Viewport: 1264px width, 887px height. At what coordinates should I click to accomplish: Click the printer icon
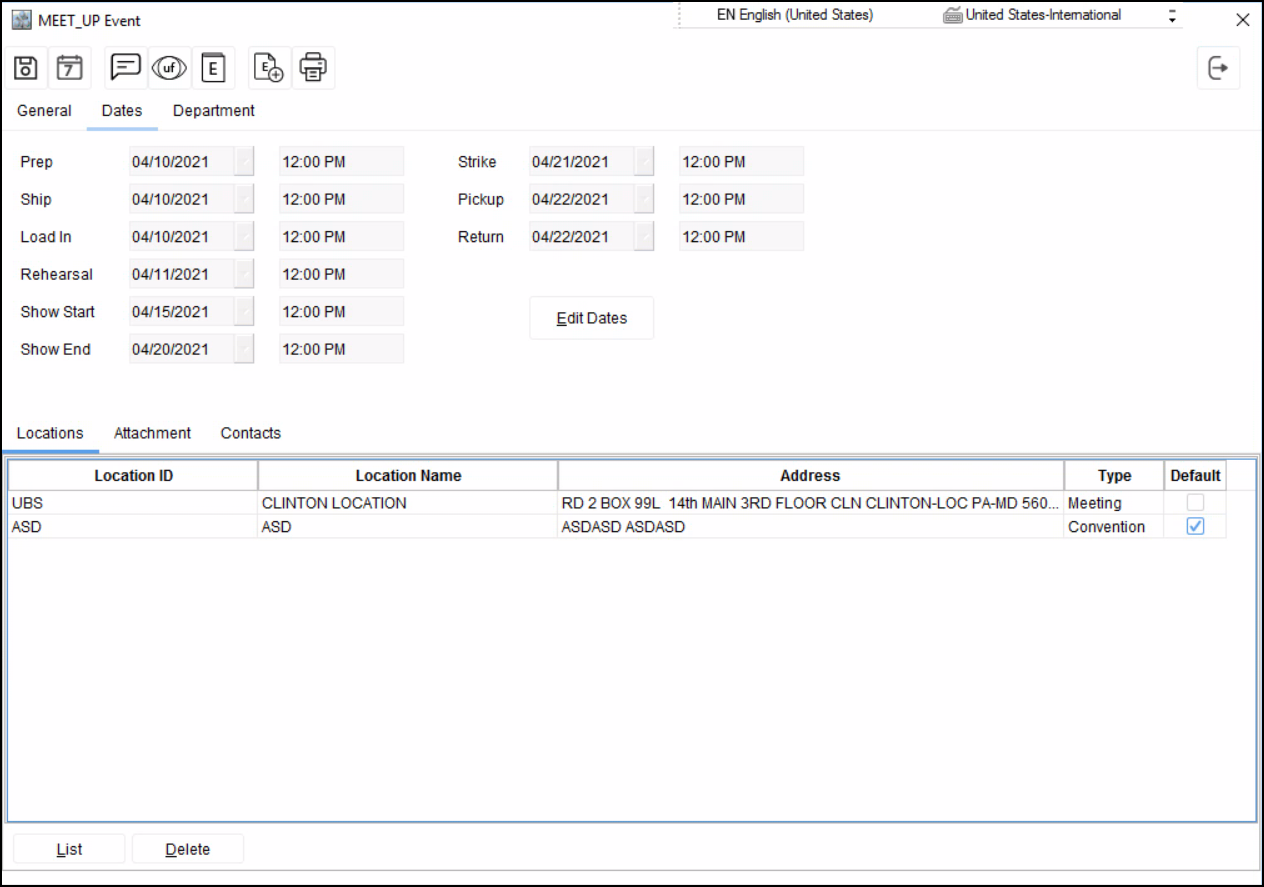[x=313, y=68]
